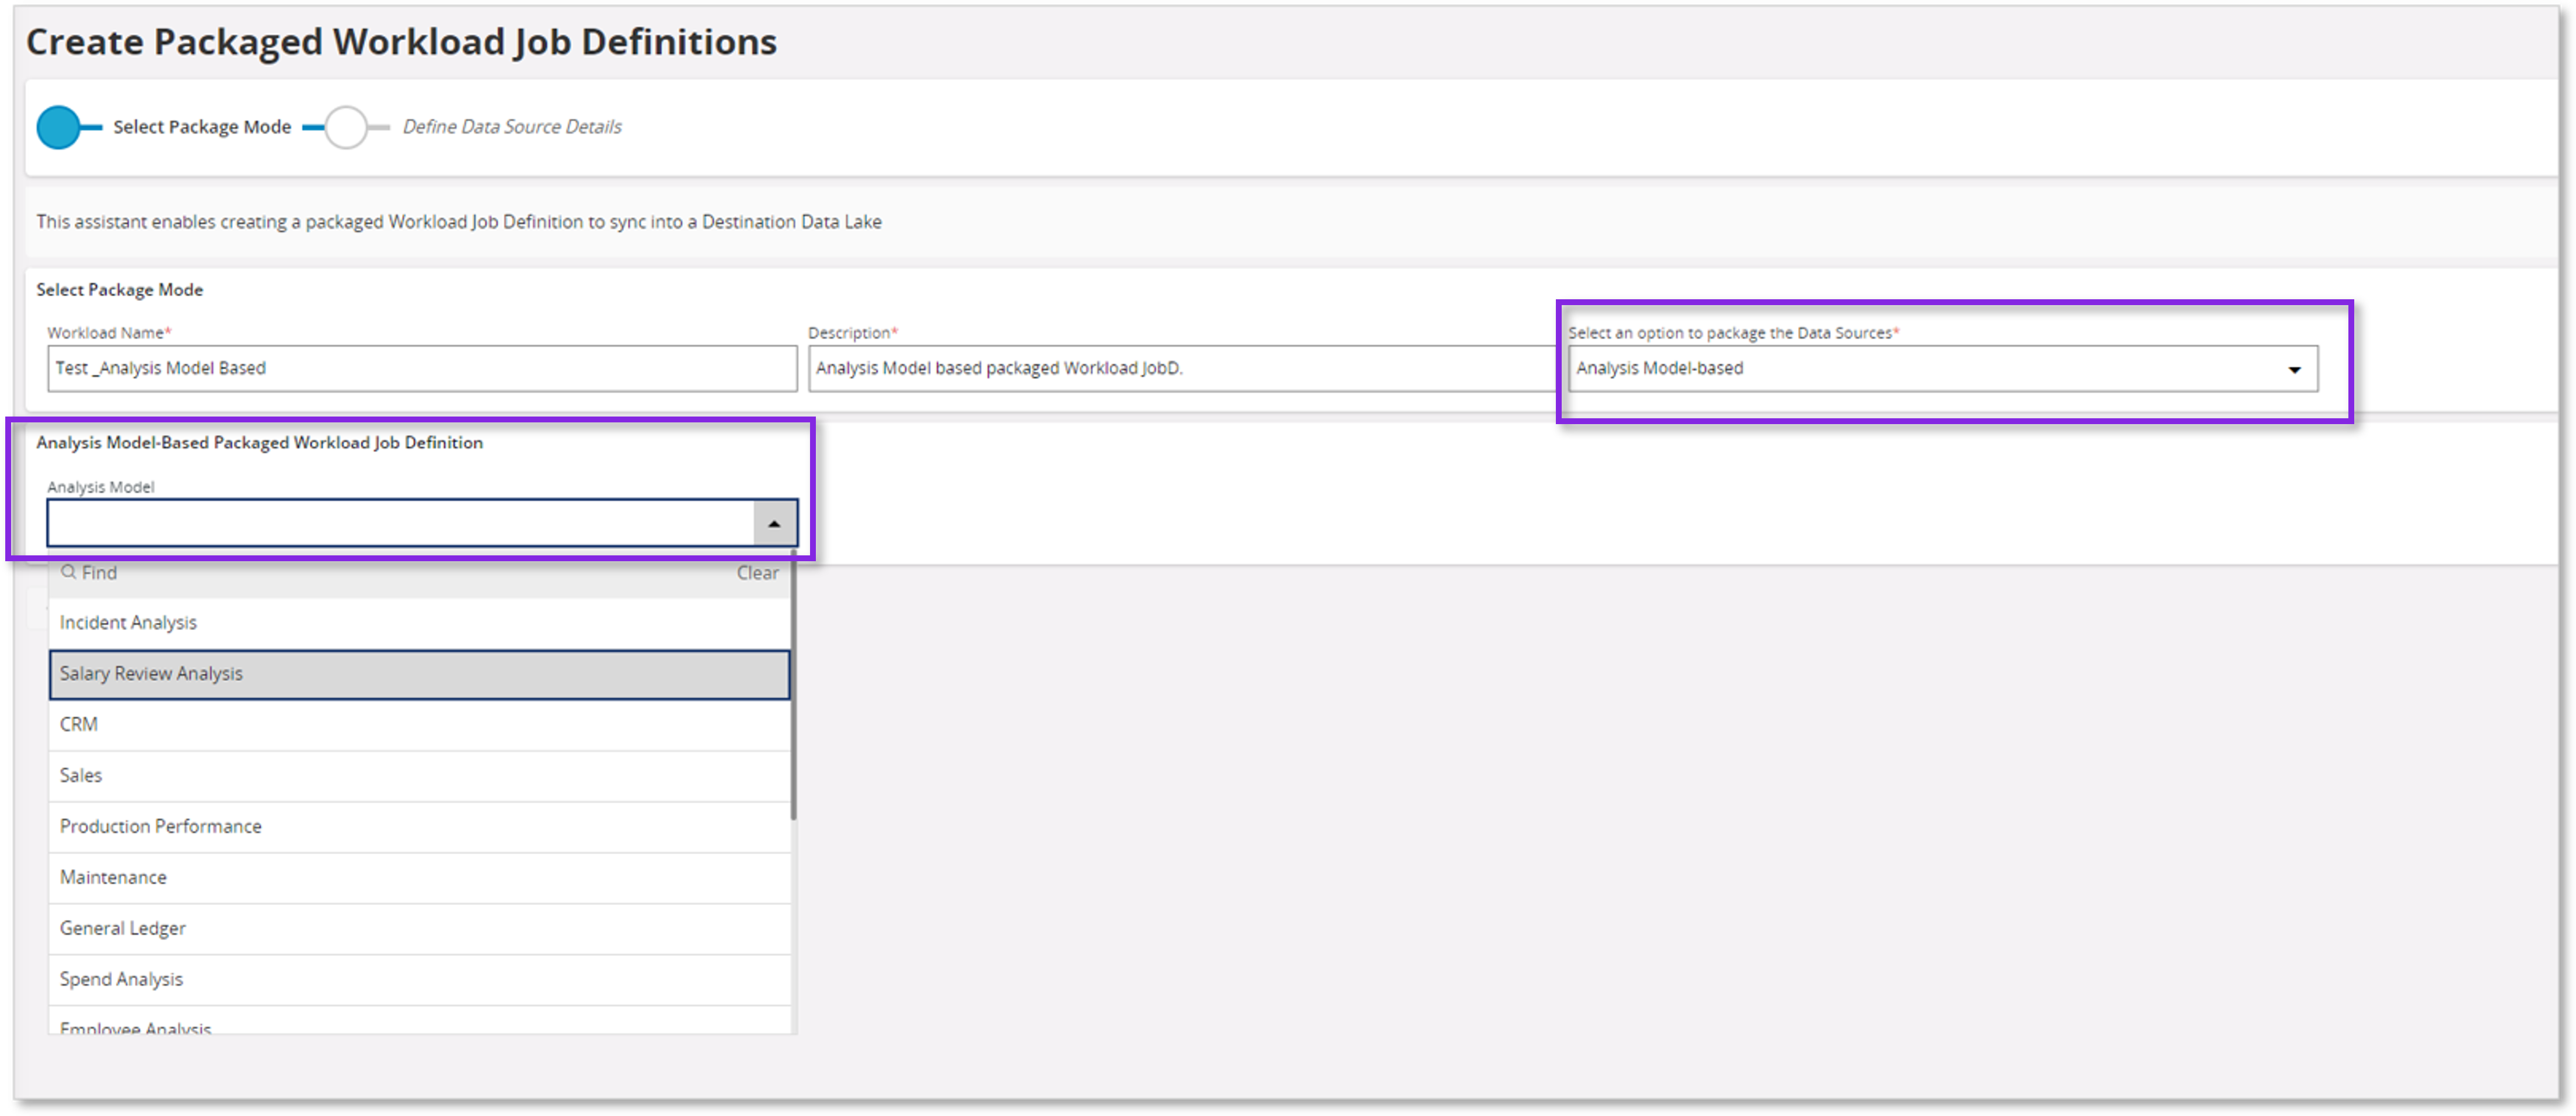Select the CRM analysis model
Image resolution: width=2576 pixels, height=1116 pixels.
(x=419, y=725)
